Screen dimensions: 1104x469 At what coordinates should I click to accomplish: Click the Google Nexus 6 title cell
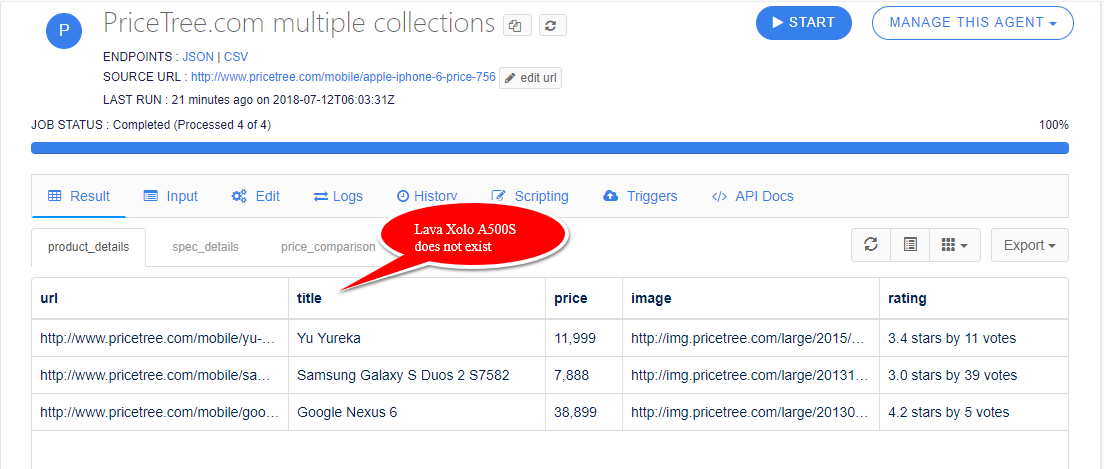(x=417, y=412)
